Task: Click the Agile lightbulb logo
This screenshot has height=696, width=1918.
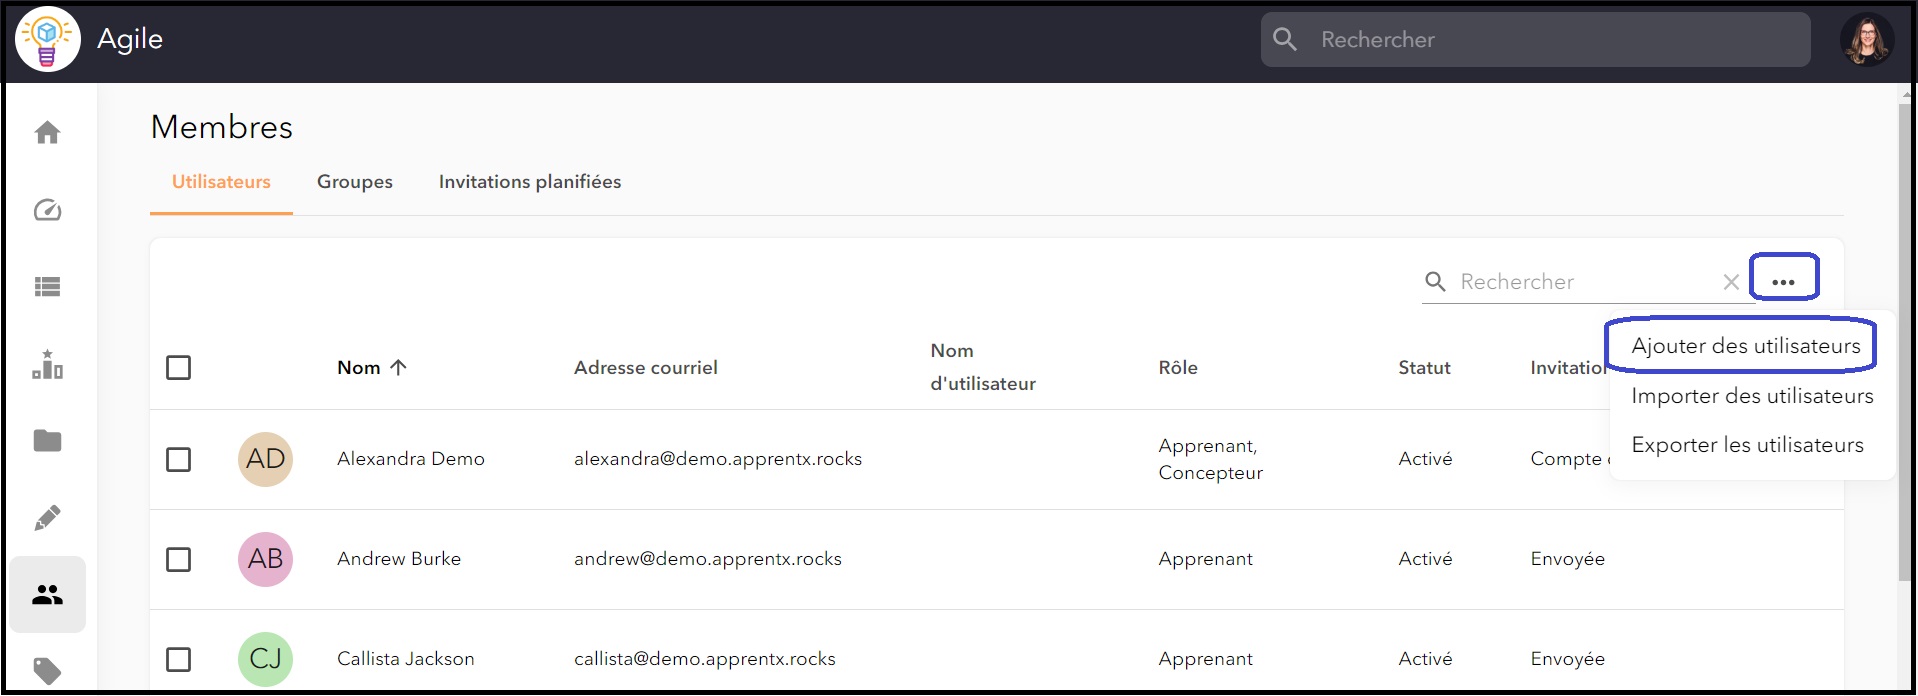Action: [47, 39]
